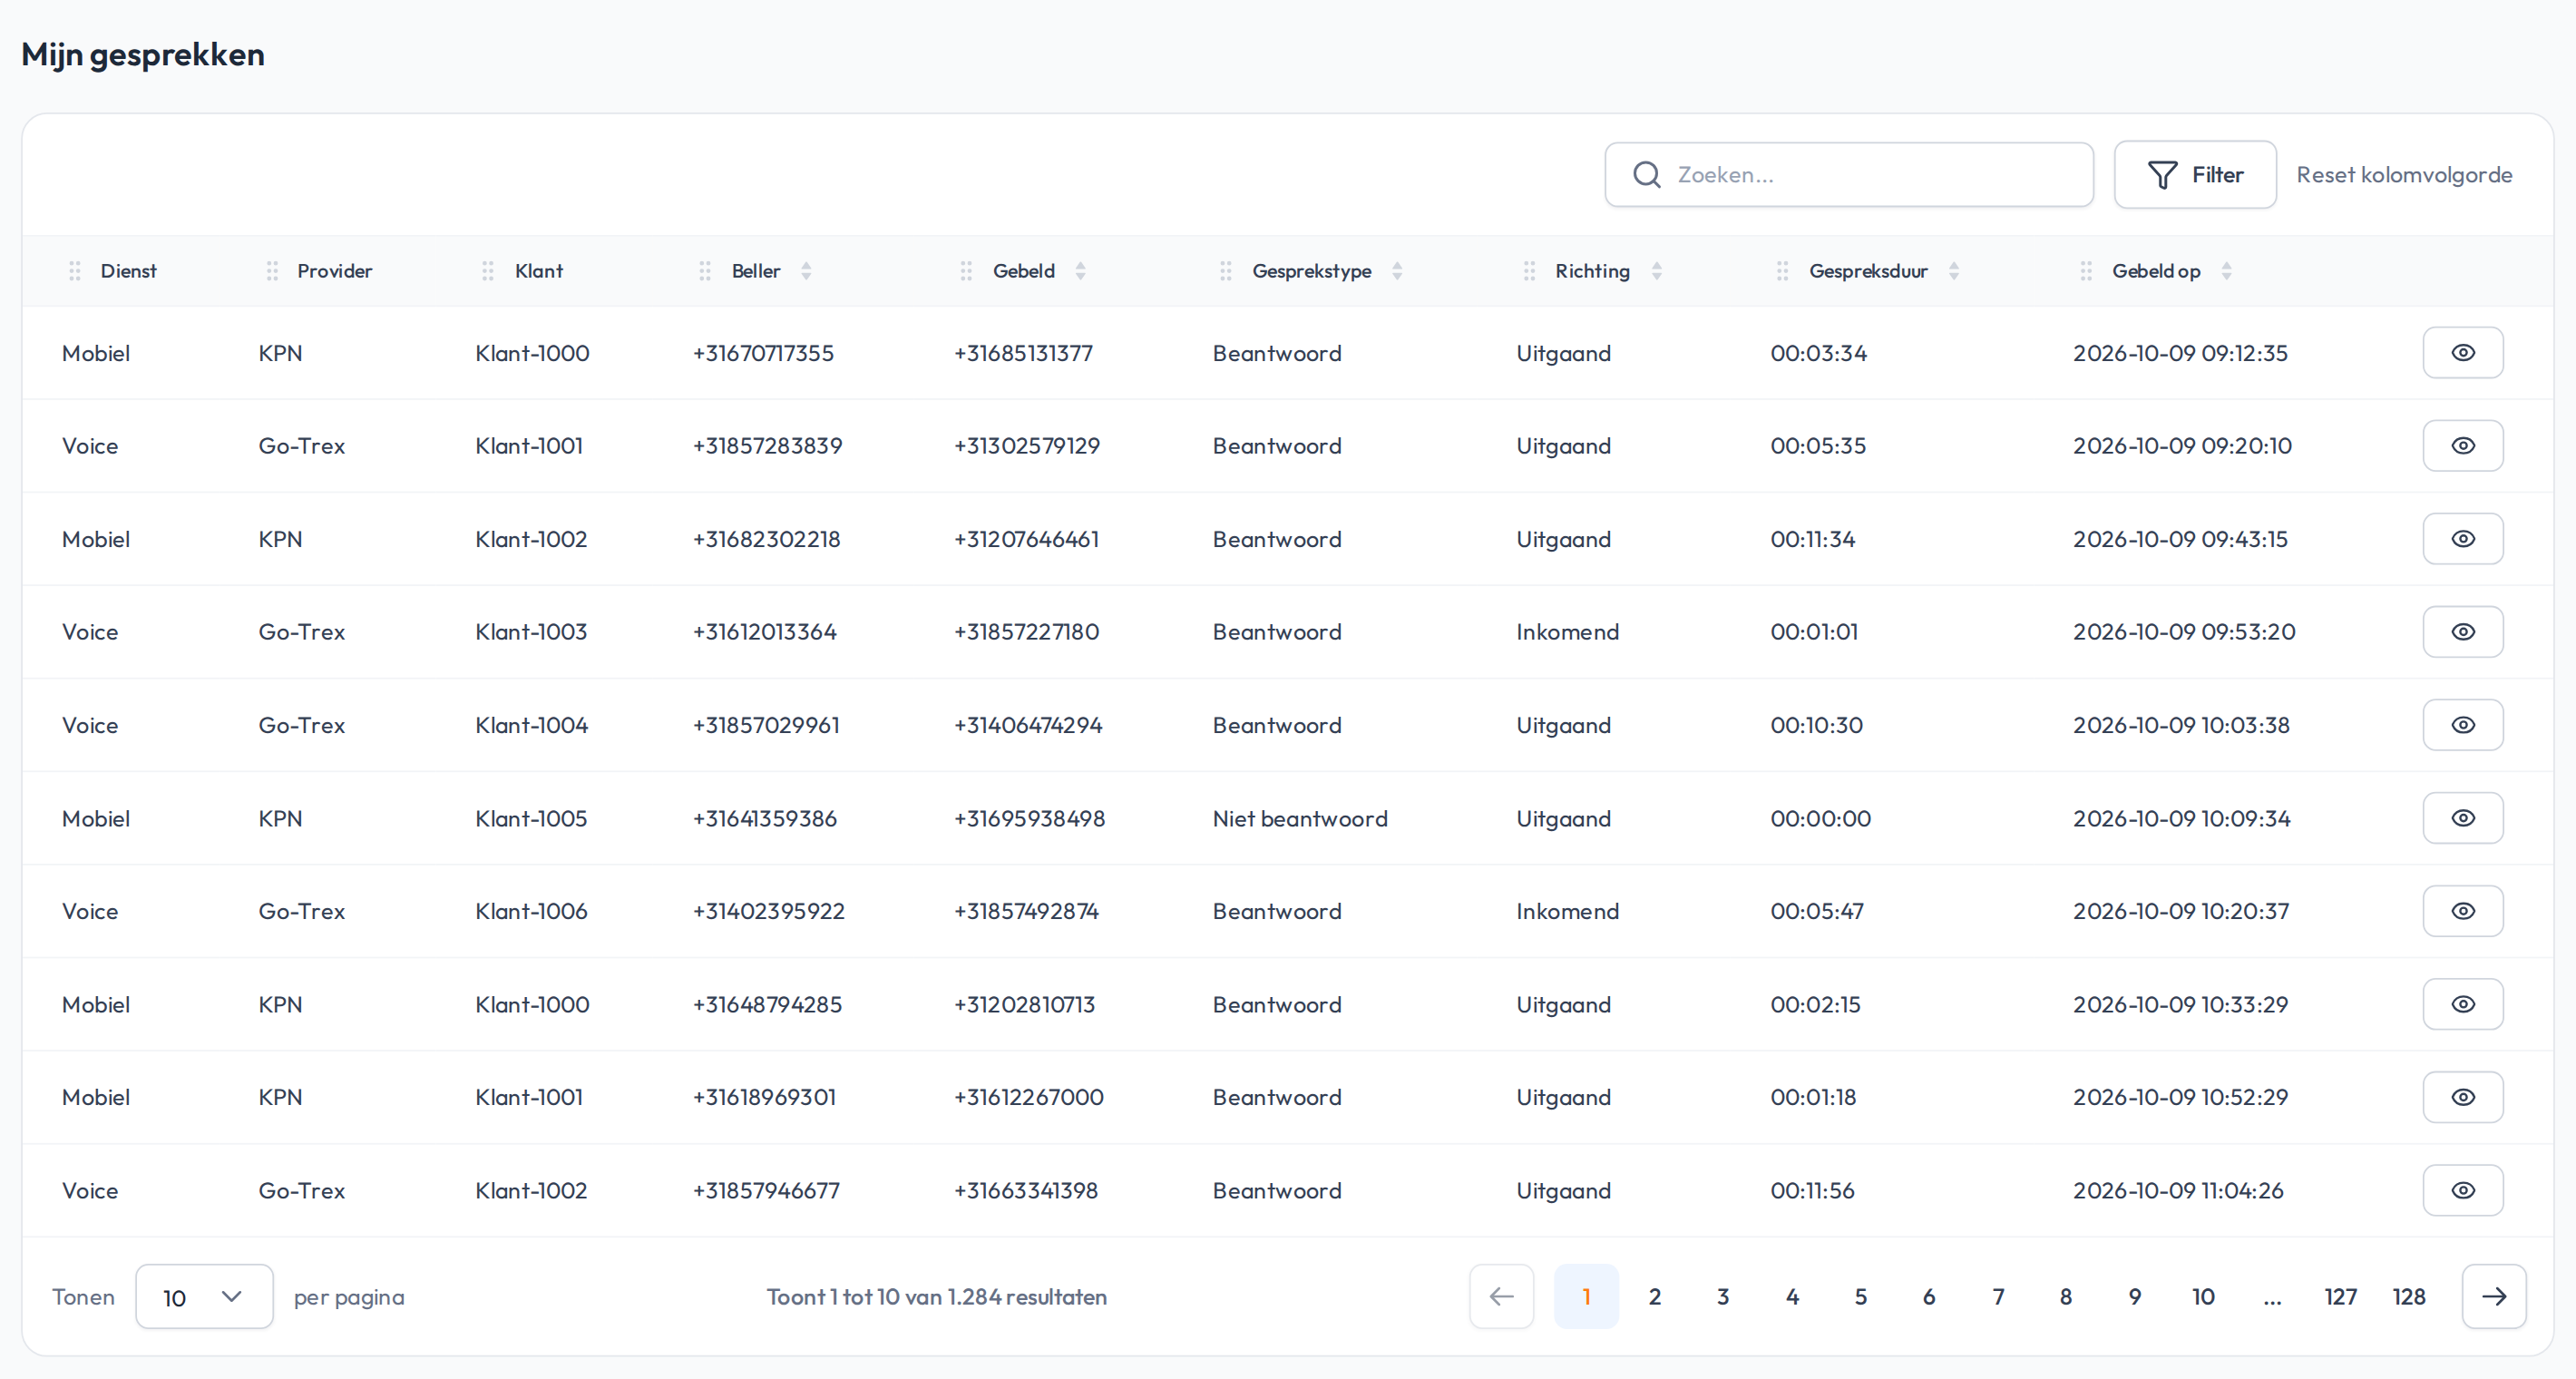
Task: Go to page 127
Action: pos(2340,1297)
